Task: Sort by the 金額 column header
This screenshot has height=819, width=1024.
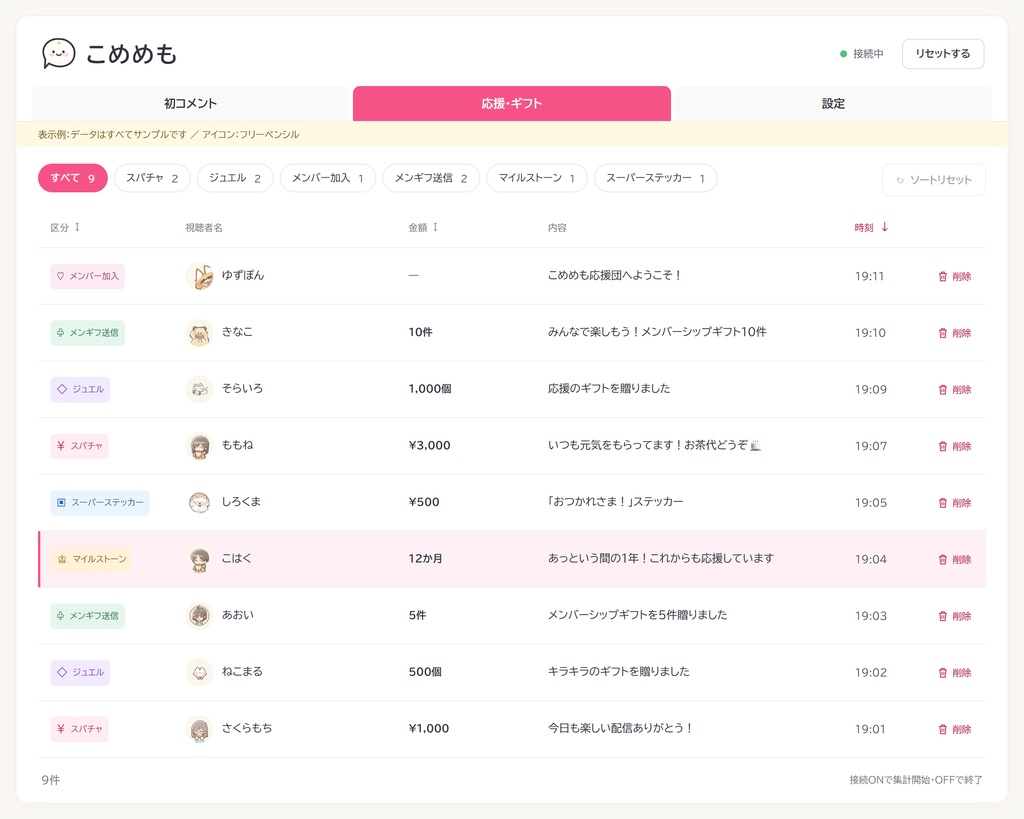Action: [x=423, y=227]
